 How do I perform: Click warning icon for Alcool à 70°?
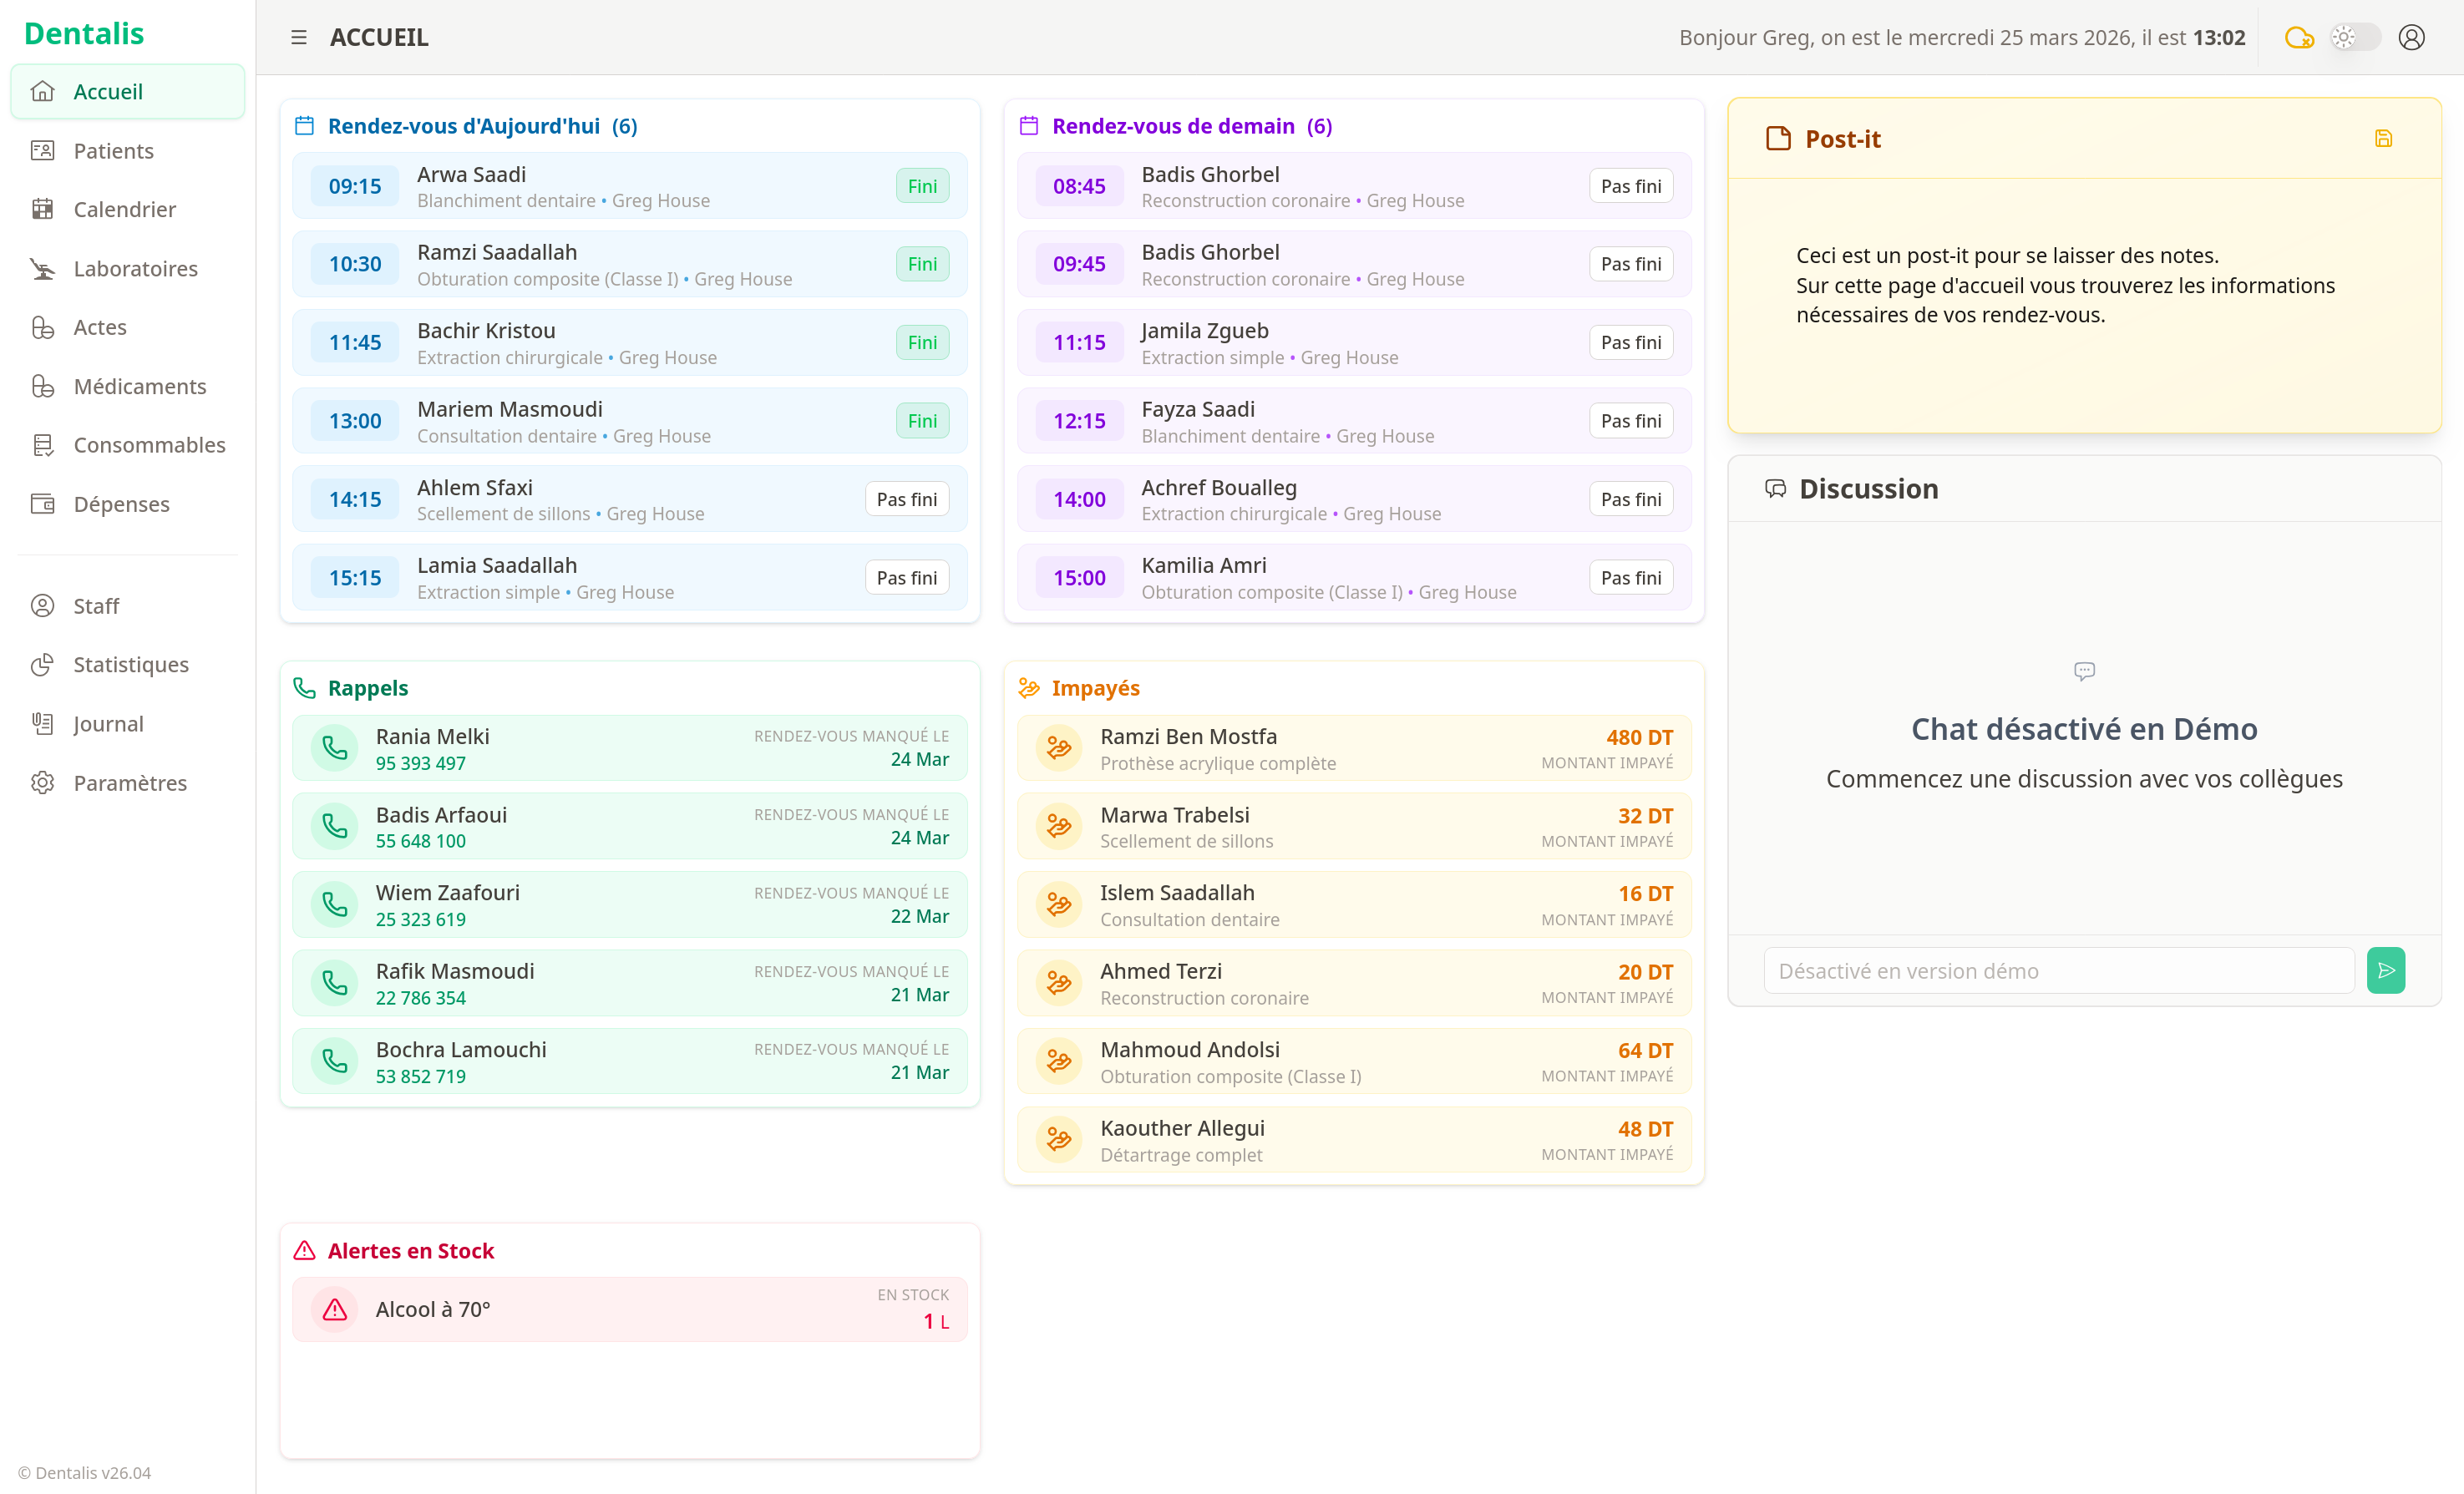(x=335, y=1309)
